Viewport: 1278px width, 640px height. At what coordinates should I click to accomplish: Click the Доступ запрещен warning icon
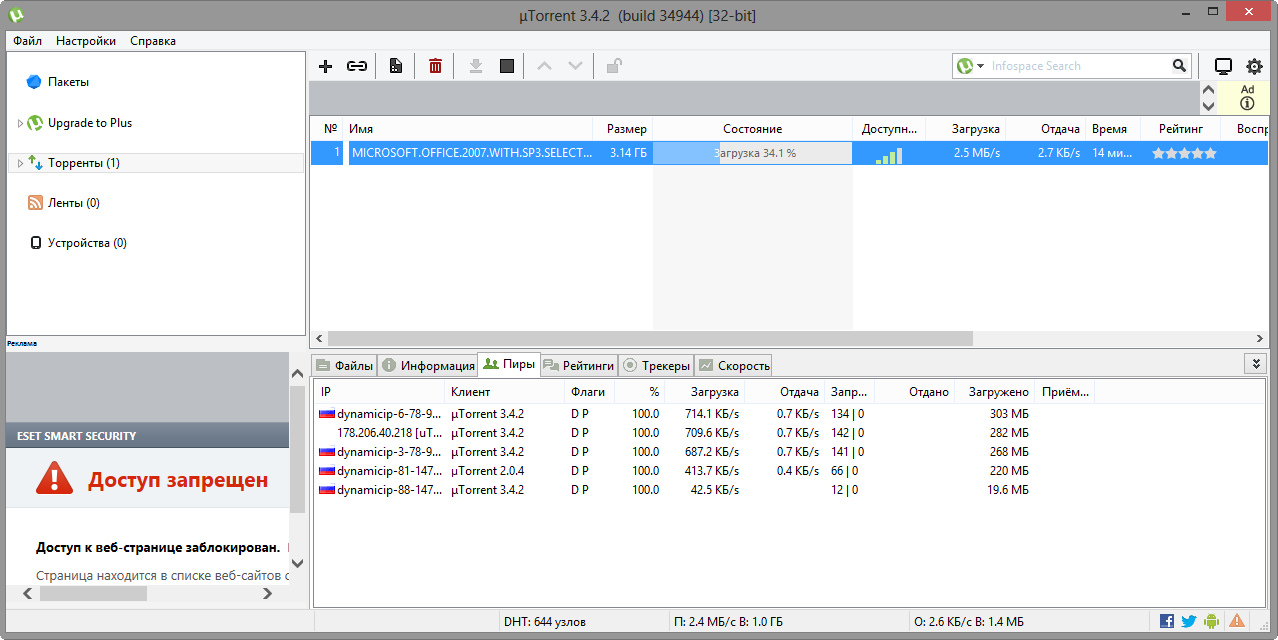tap(54, 479)
